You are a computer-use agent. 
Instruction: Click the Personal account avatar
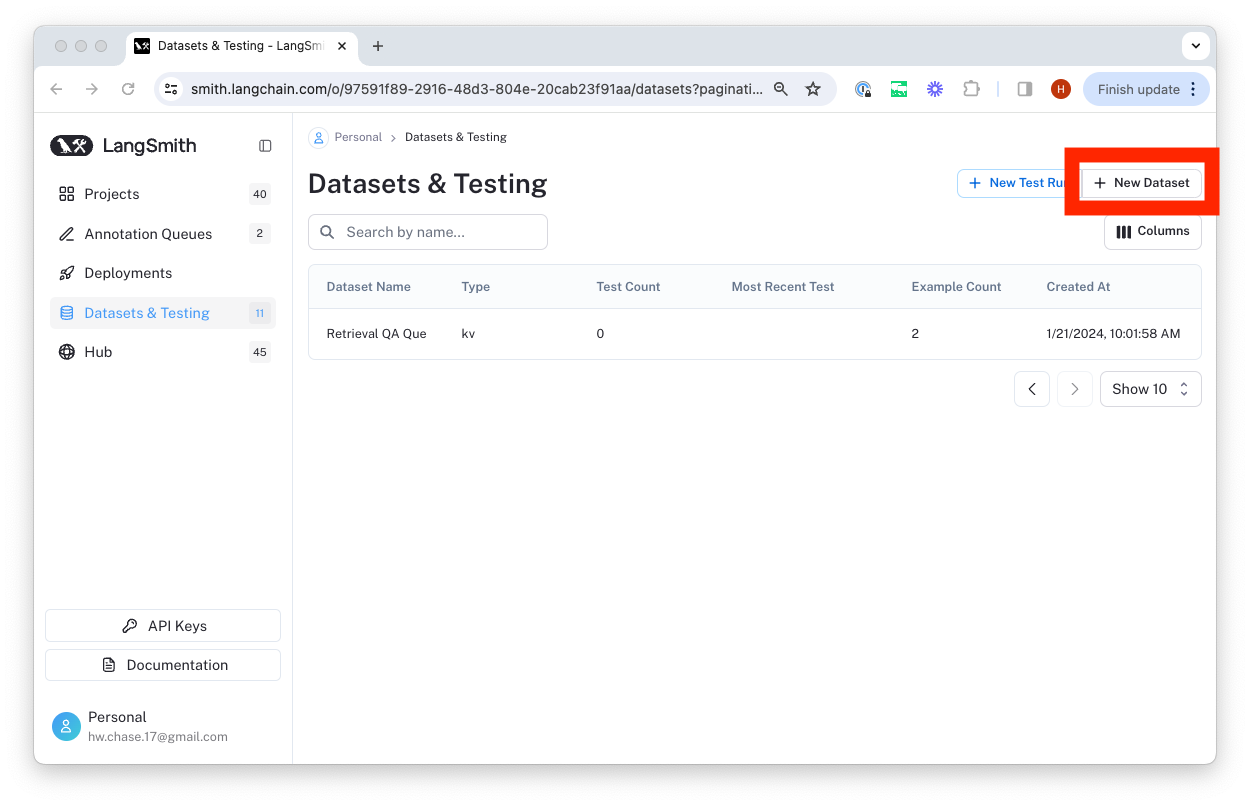coord(66,727)
